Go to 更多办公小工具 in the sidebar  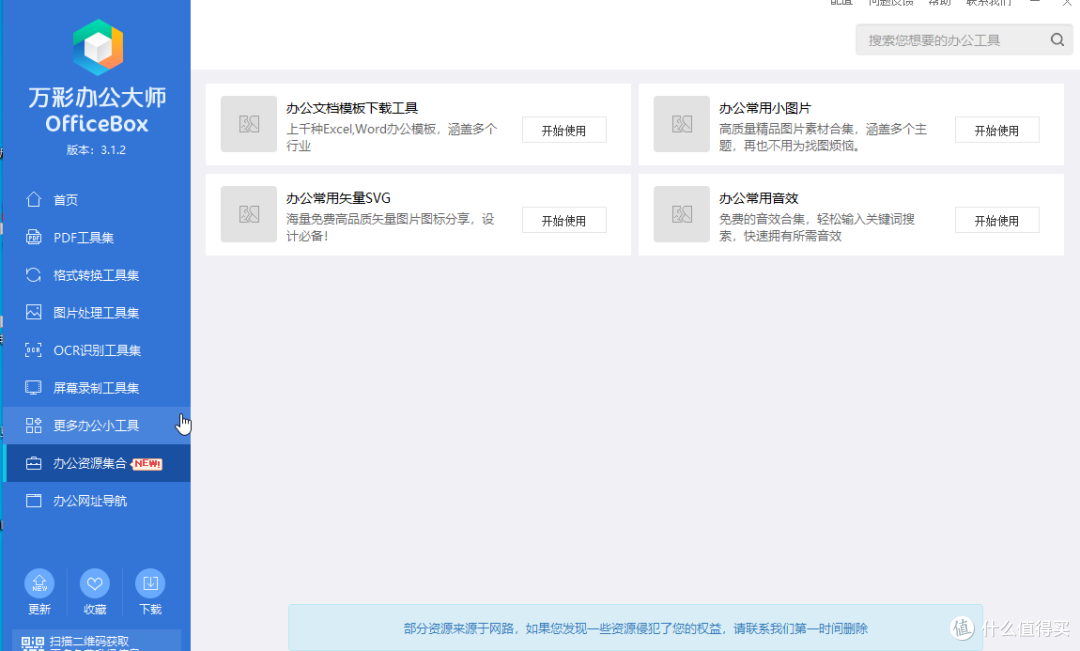tap(97, 425)
